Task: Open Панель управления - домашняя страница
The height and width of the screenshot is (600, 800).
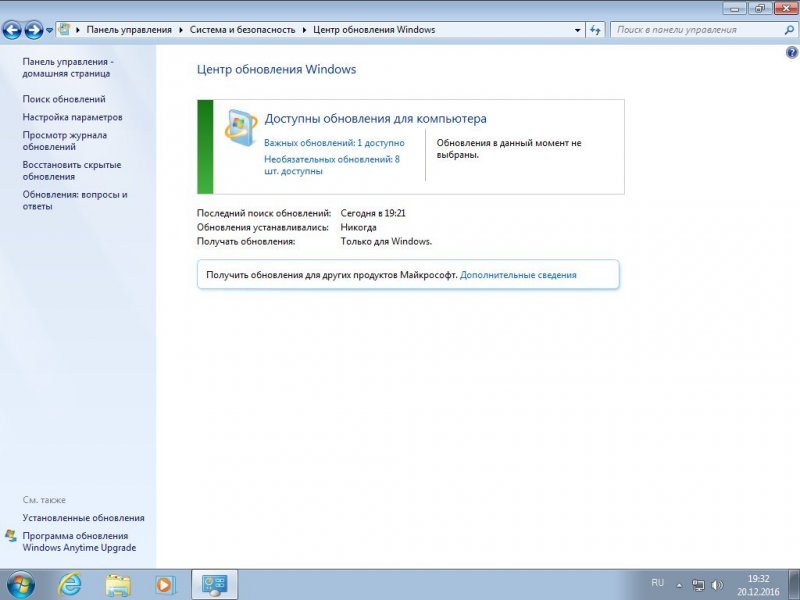Action: 68,67
